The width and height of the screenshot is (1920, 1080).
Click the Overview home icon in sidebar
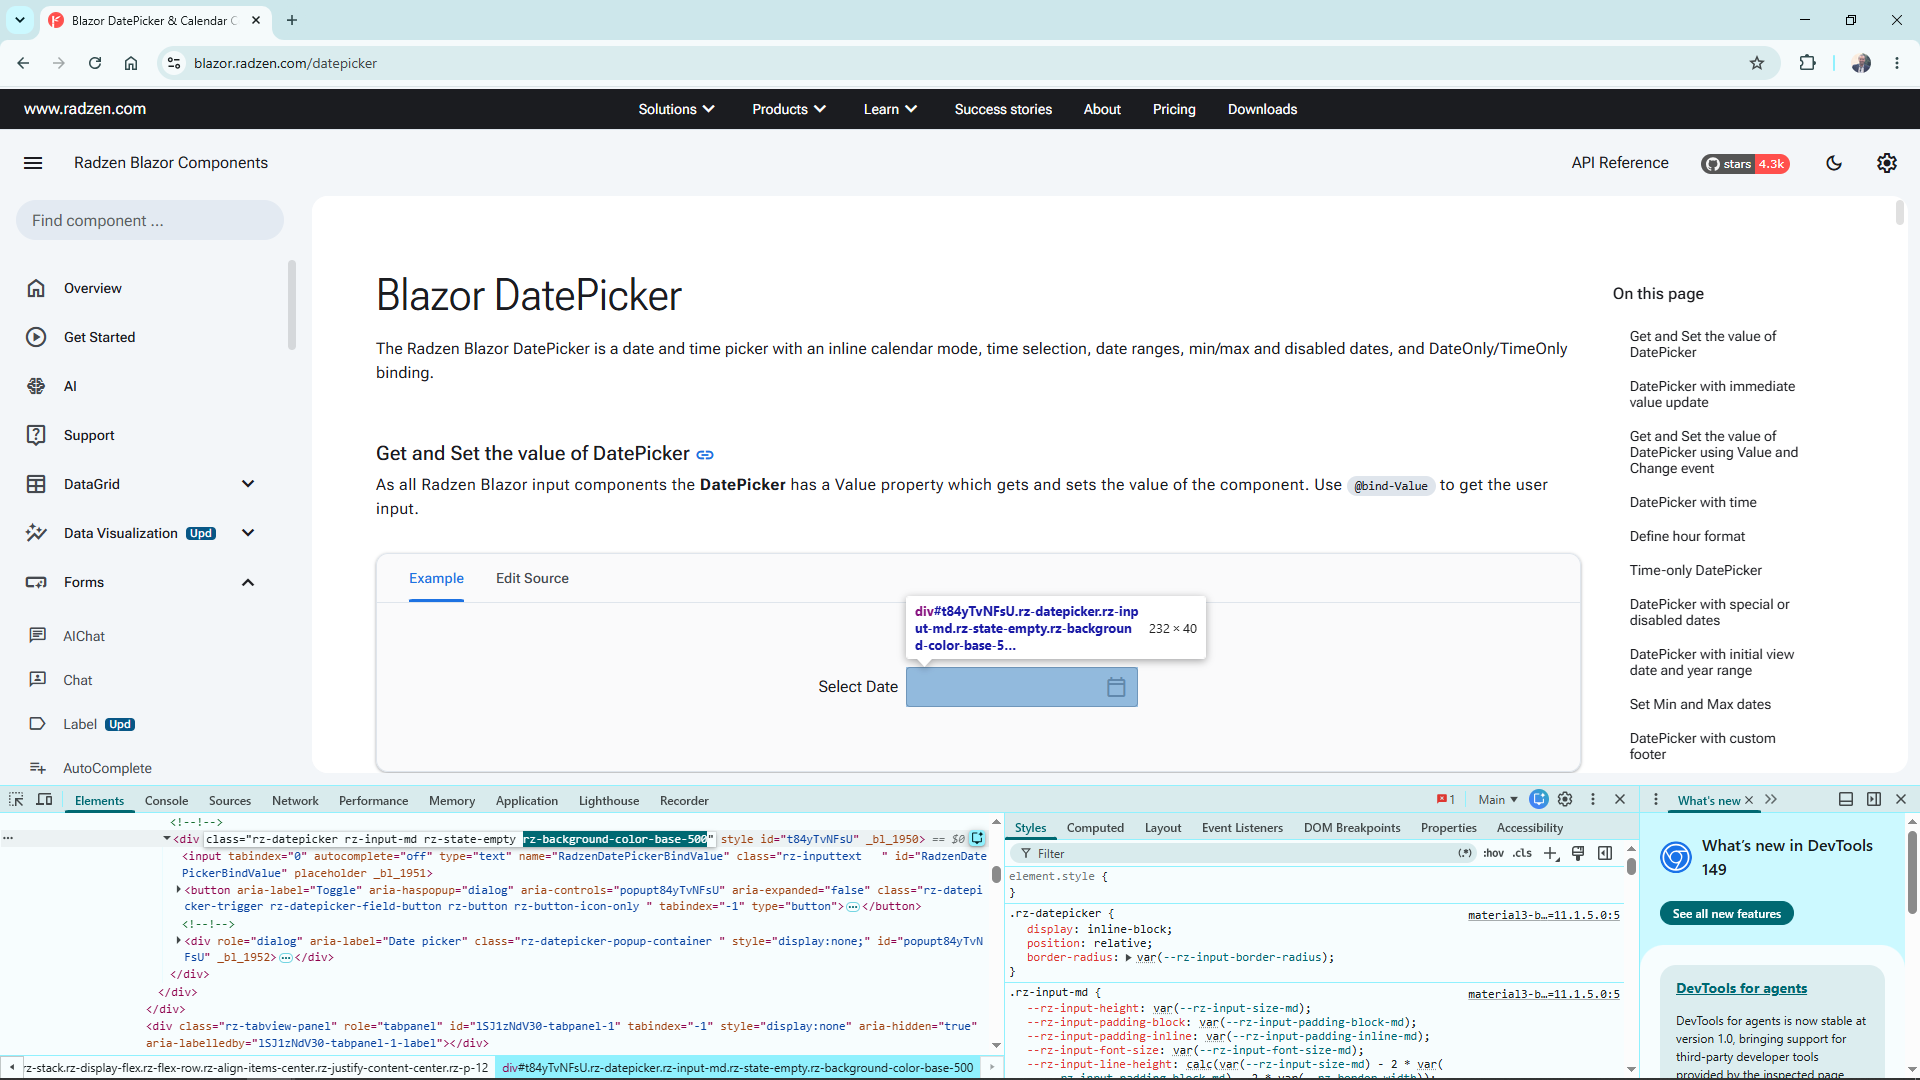point(36,288)
